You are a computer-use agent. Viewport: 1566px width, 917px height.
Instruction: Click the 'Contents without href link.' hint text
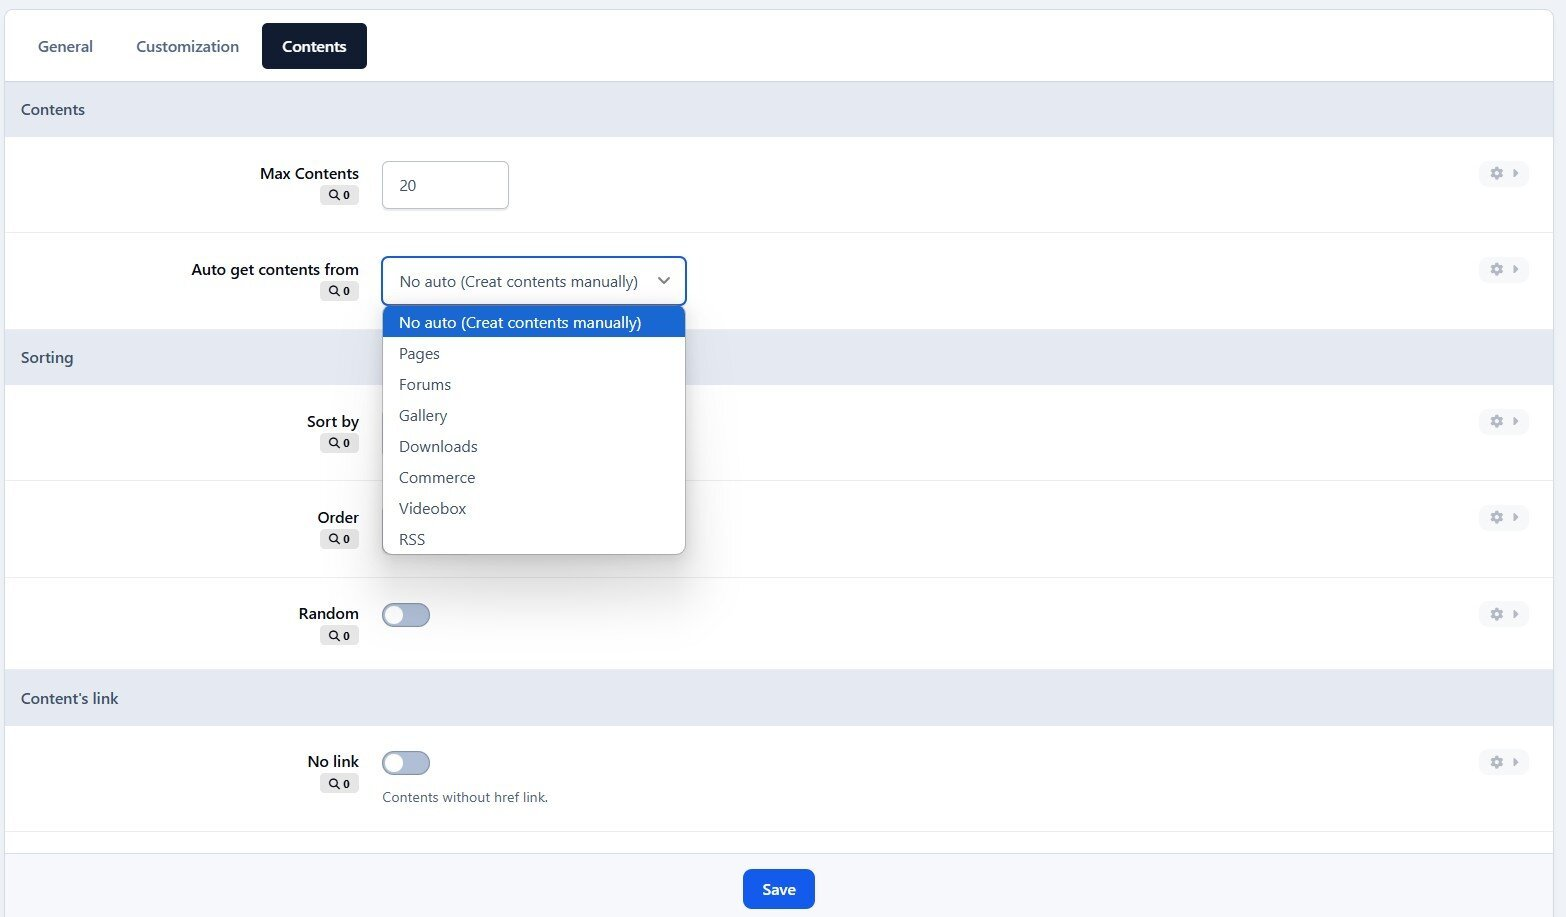pos(465,797)
